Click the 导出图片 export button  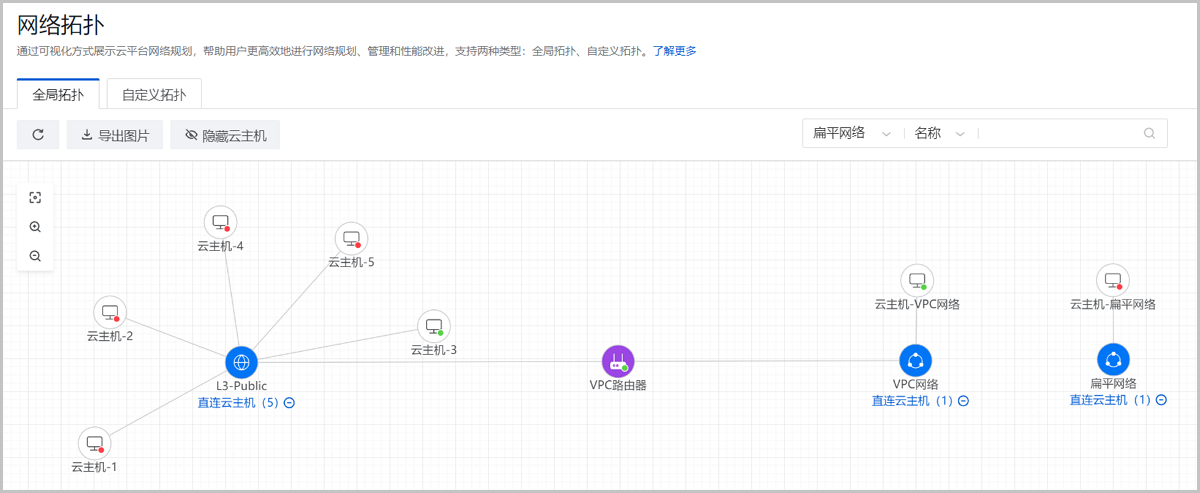(114, 135)
